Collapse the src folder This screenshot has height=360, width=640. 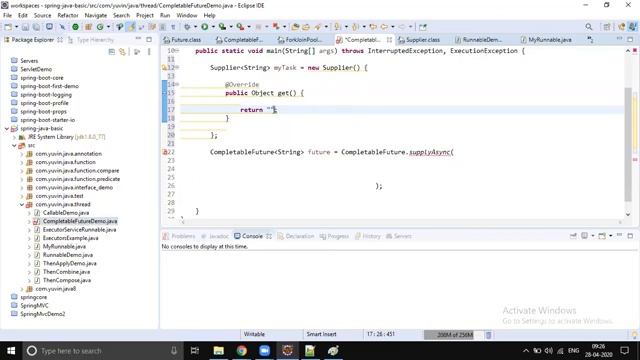14,145
